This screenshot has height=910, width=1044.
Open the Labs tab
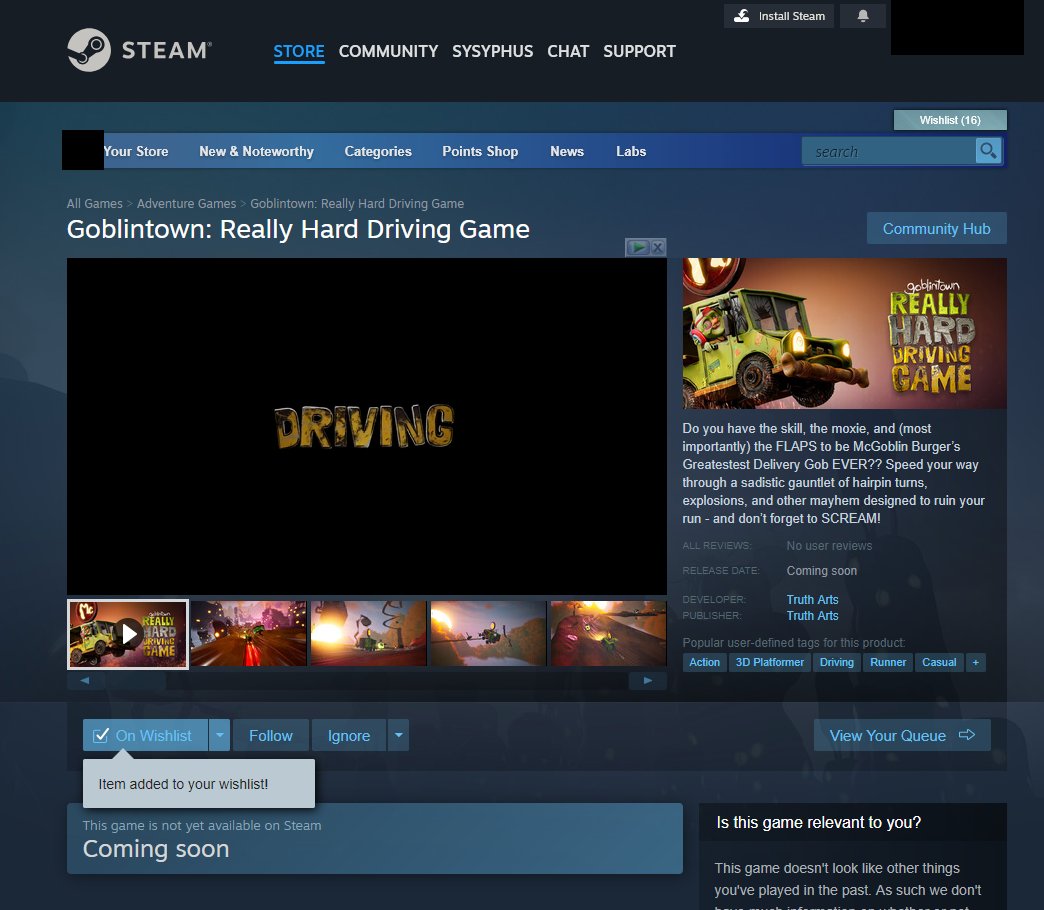[x=631, y=151]
